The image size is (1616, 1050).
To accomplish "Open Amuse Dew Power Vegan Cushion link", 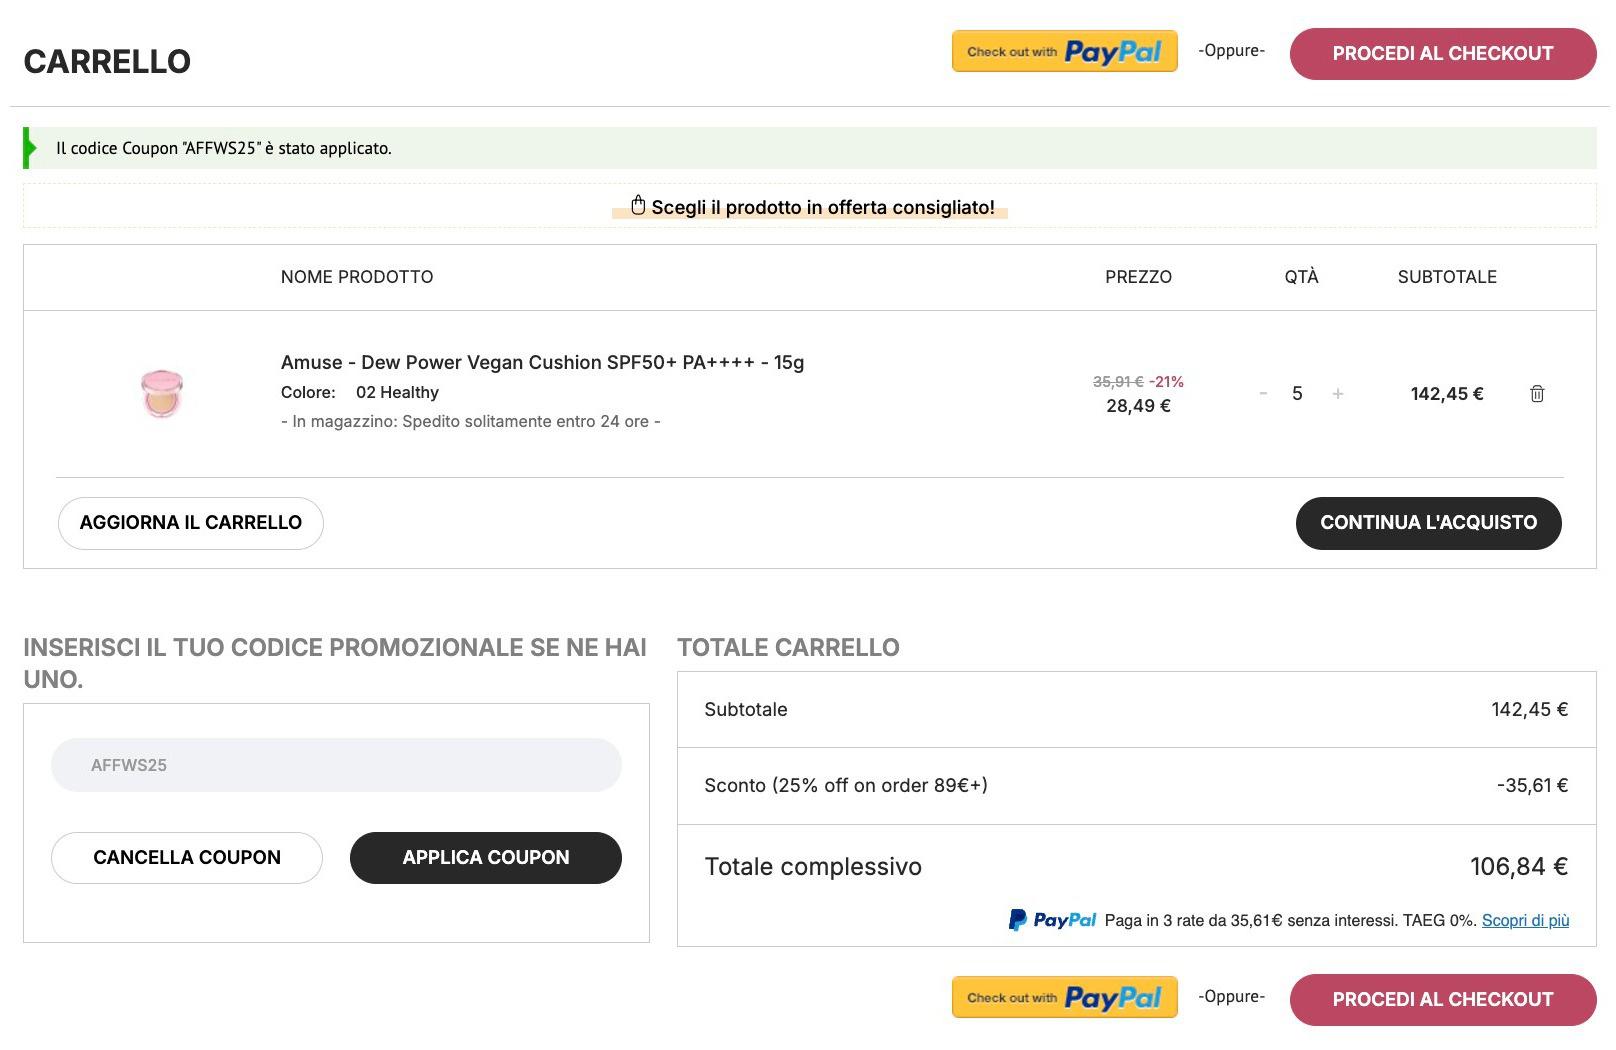I will (x=542, y=362).
